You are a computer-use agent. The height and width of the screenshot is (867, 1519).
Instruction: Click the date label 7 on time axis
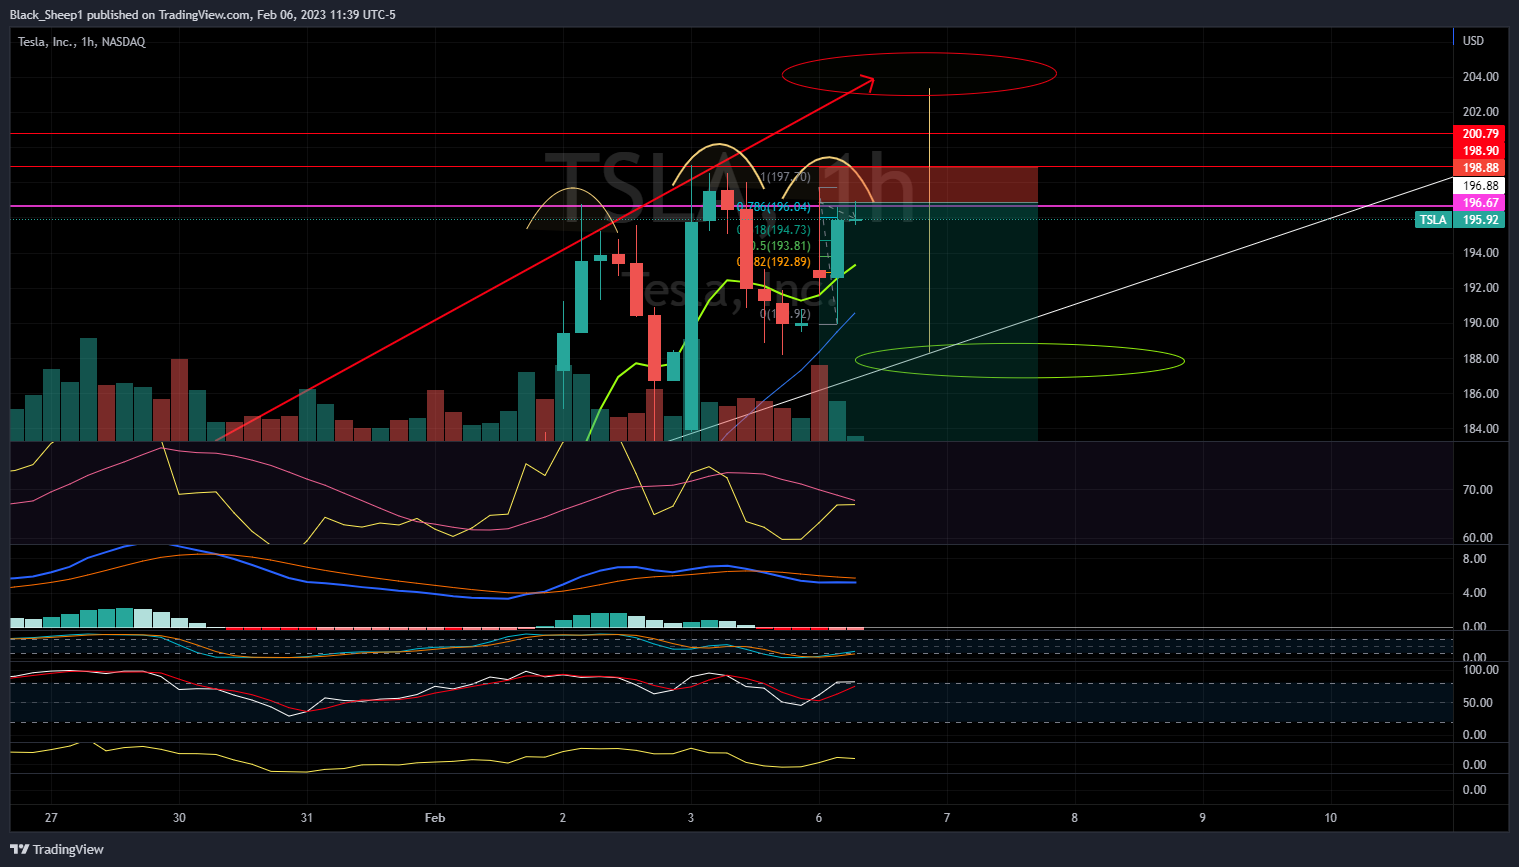point(947,818)
